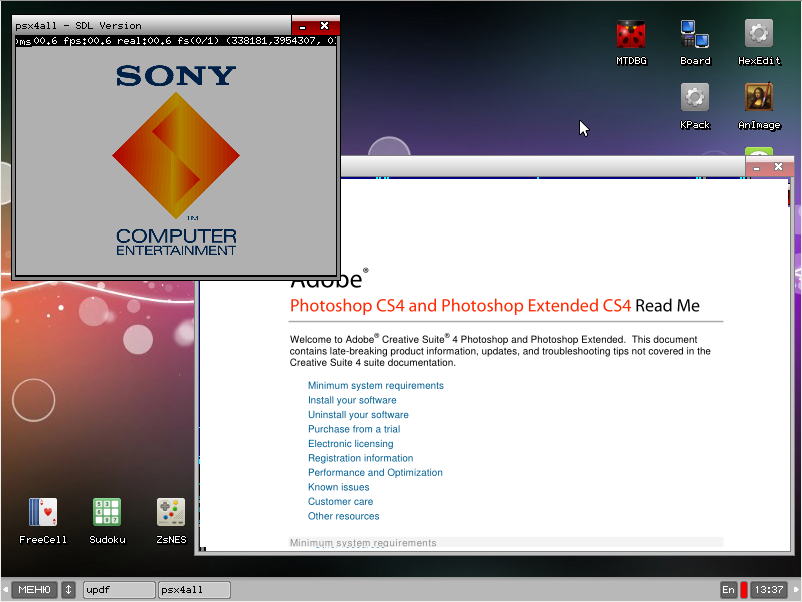Click the 'psx4all - SDL Version' title bar

(152, 26)
